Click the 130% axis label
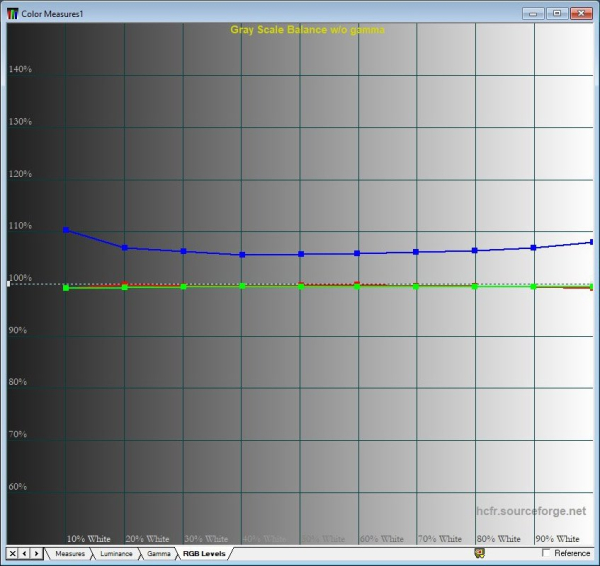 (20, 122)
